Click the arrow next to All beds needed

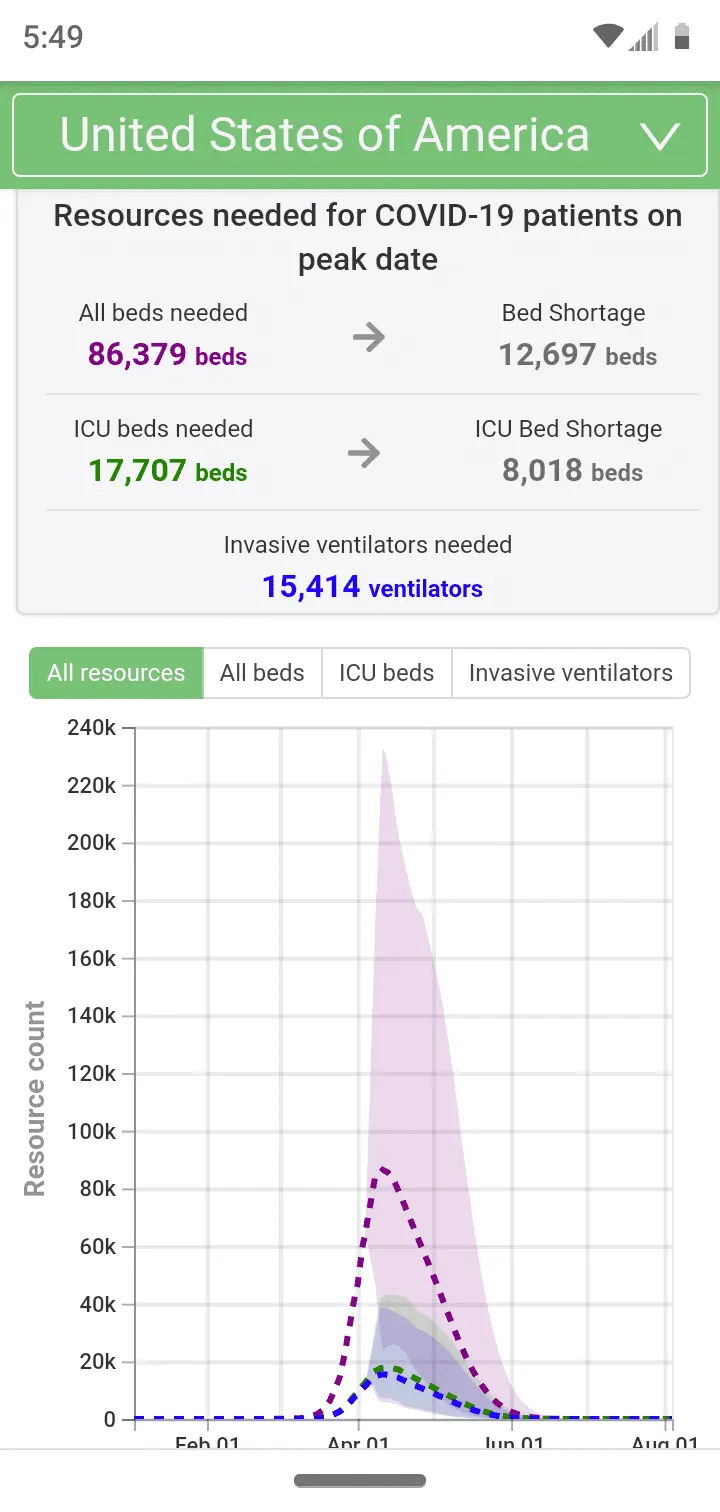point(369,338)
